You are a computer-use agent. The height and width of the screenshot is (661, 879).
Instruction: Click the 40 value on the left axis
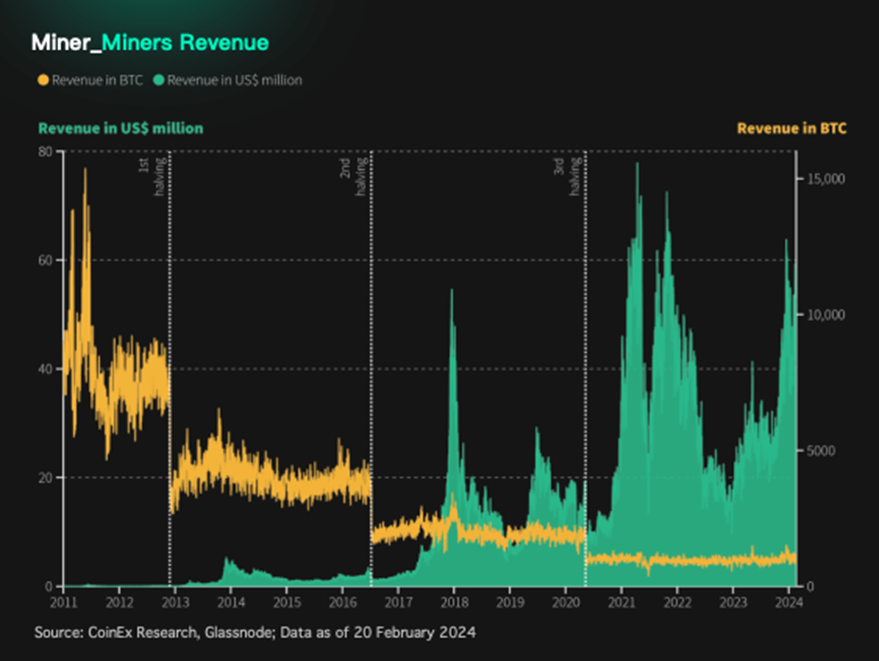click(x=46, y=369)
